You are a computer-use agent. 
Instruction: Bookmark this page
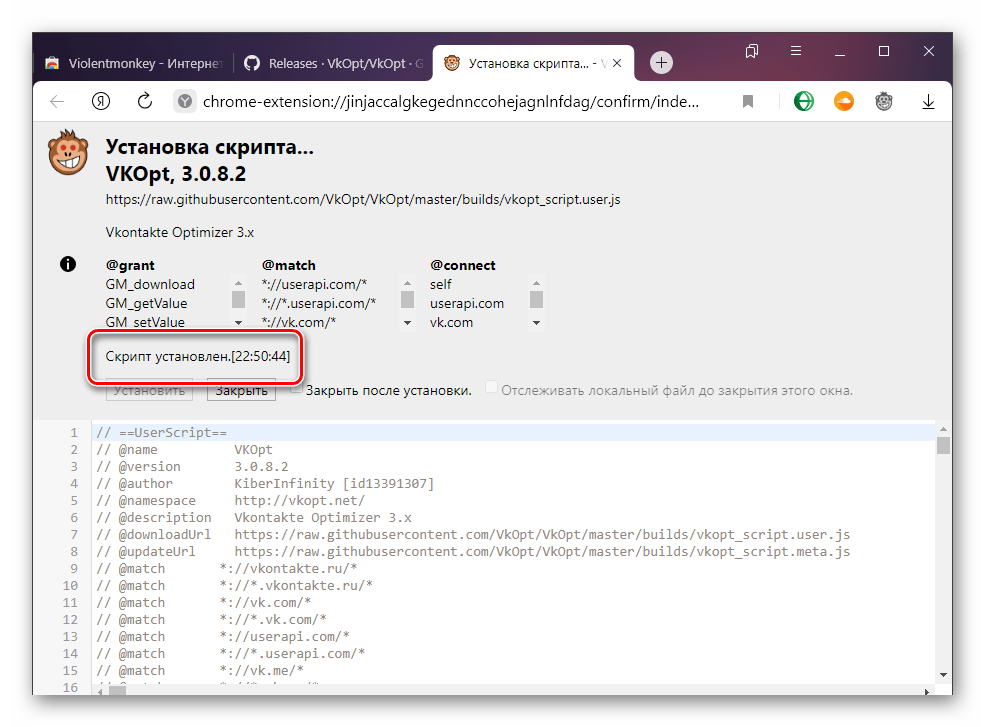[748, 101]
